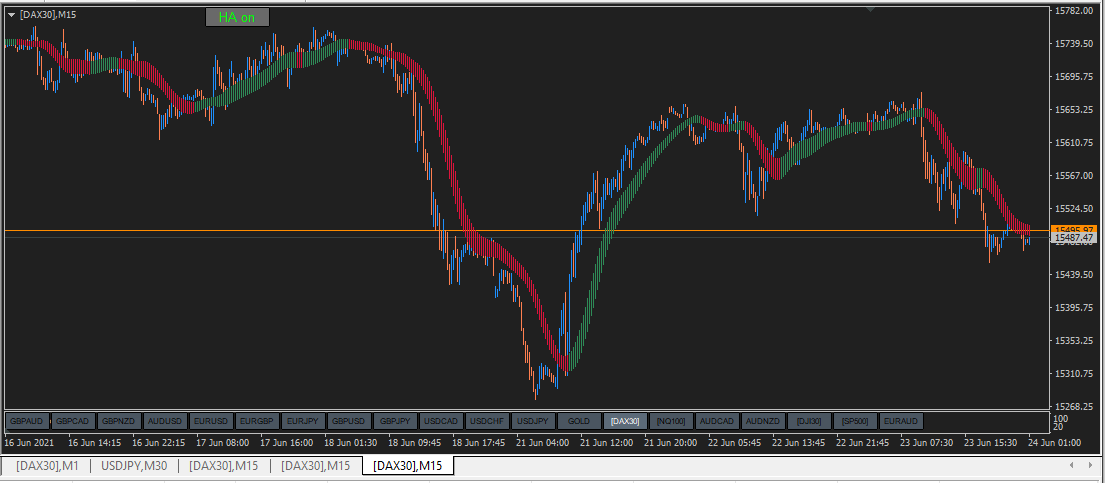This screenshot has height=483, width=1105.
Task: Switch chart to GBPCAD symbol button
Action: pyautogui.click(x=73, y=422)
